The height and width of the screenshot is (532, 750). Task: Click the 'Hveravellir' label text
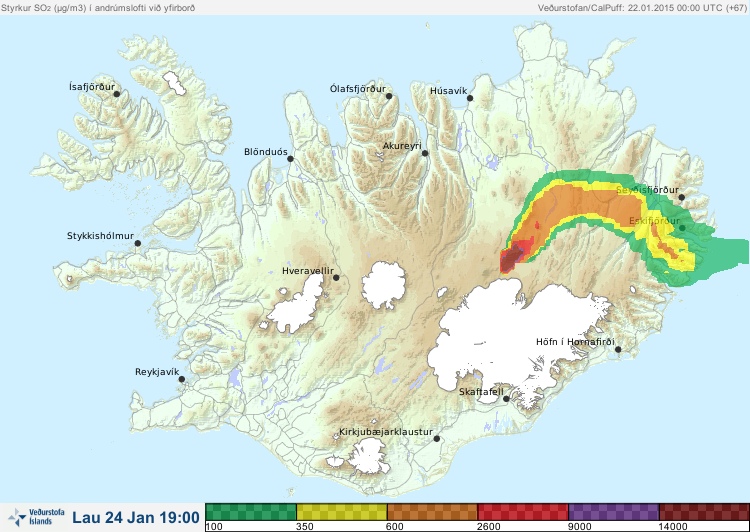coord(308,271)
